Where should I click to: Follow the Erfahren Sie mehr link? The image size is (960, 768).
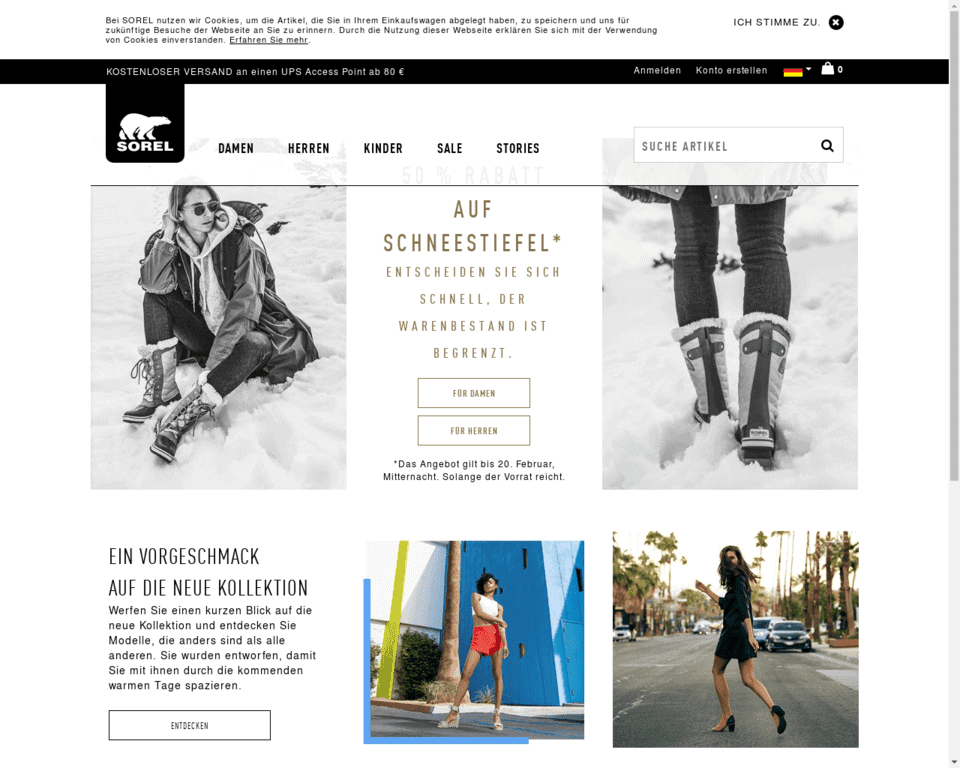point(268,40)
